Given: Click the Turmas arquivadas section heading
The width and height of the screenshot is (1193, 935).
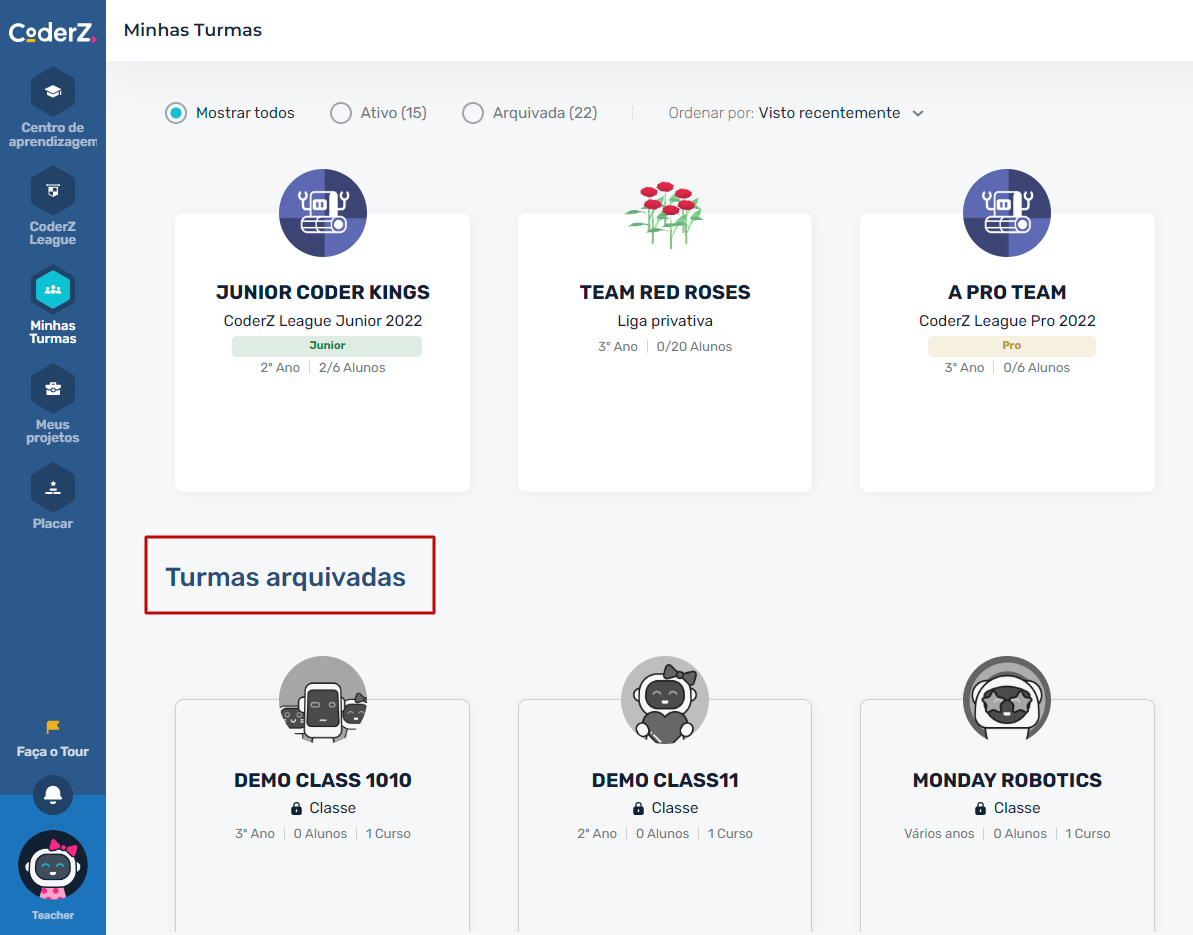Looking at the screenshot, I should click(x=285, y=577).
